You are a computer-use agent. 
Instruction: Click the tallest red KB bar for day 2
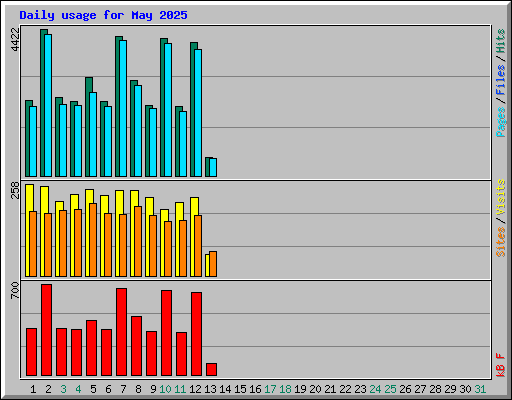(x=47, y=330)
